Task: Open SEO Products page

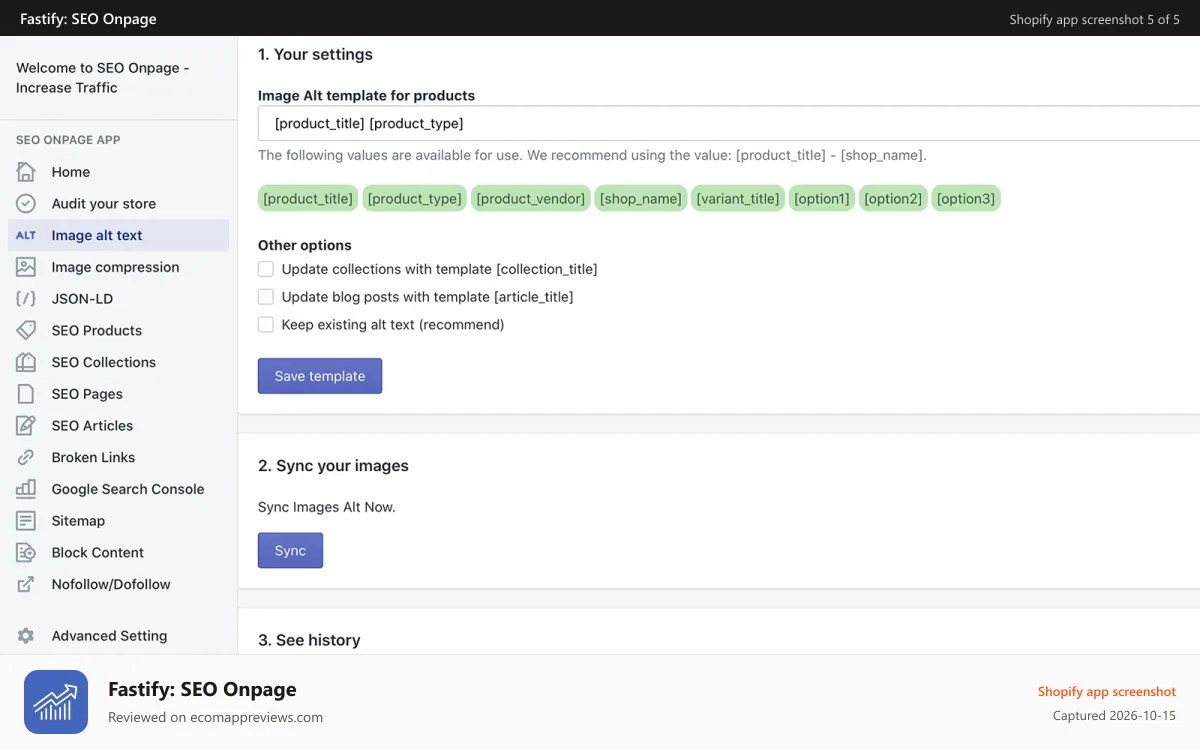Action: [118, 331]
